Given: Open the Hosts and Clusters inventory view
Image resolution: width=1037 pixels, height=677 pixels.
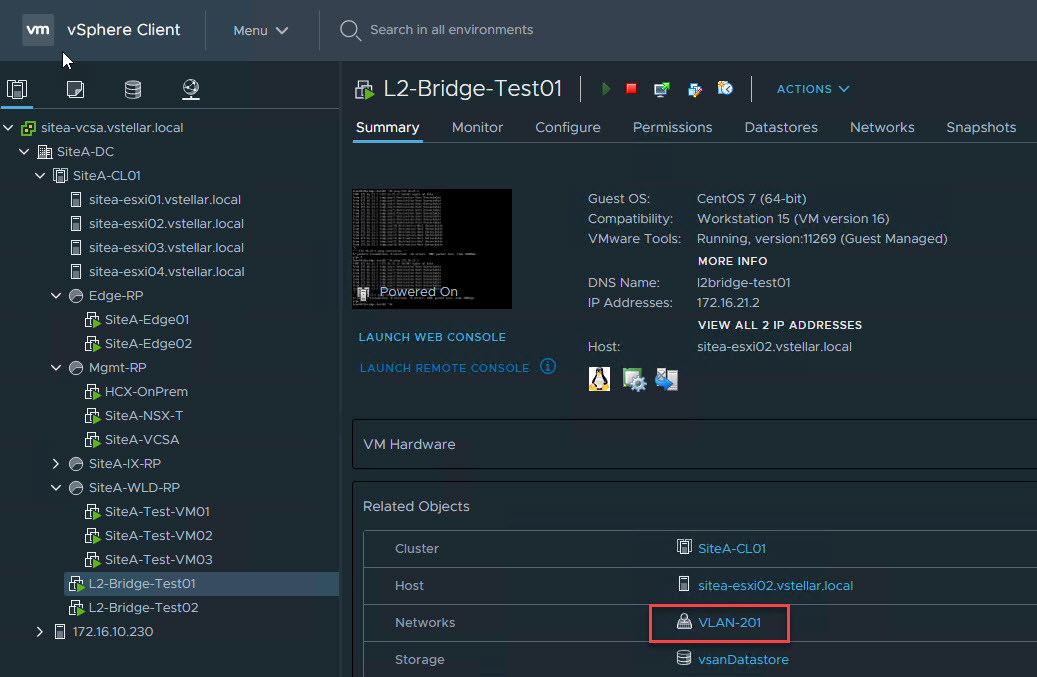Looking at the screenshot, I should point(17,90).
